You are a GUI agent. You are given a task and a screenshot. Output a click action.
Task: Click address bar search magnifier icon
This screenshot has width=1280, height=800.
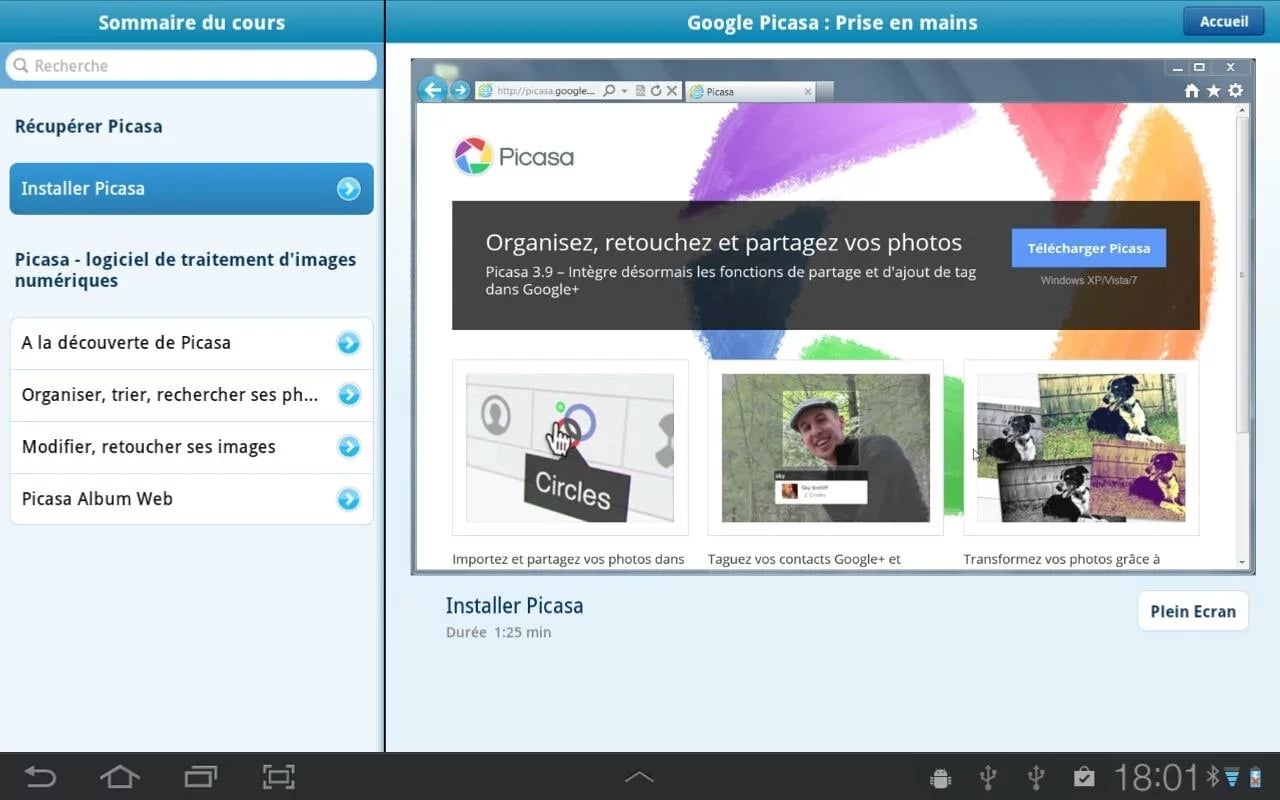[609, 91]
